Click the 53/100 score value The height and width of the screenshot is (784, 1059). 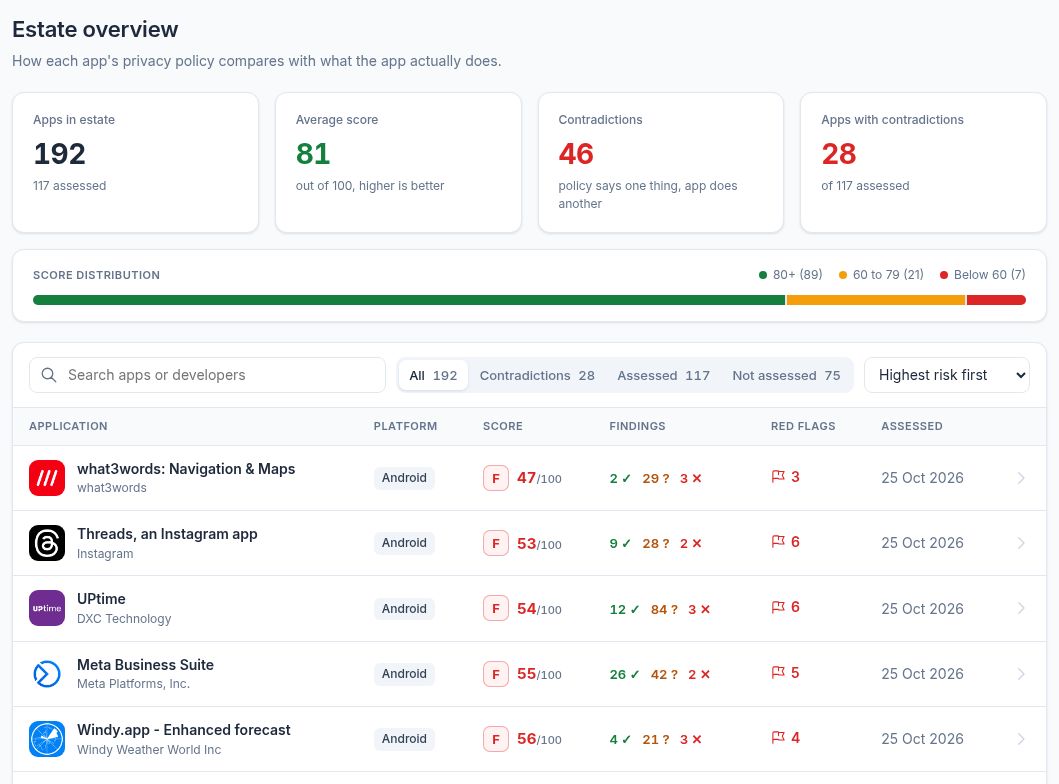539,544
